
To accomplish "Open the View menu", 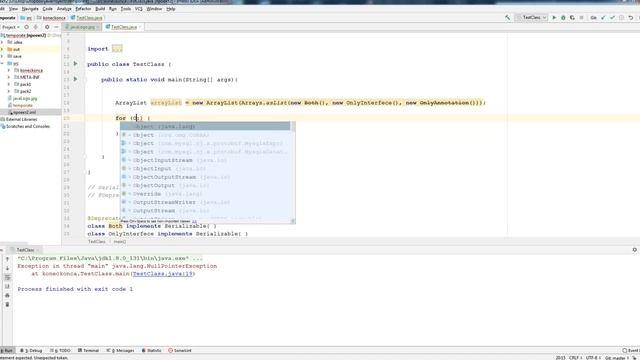I will pyautogui.click(x=13, y=9).
